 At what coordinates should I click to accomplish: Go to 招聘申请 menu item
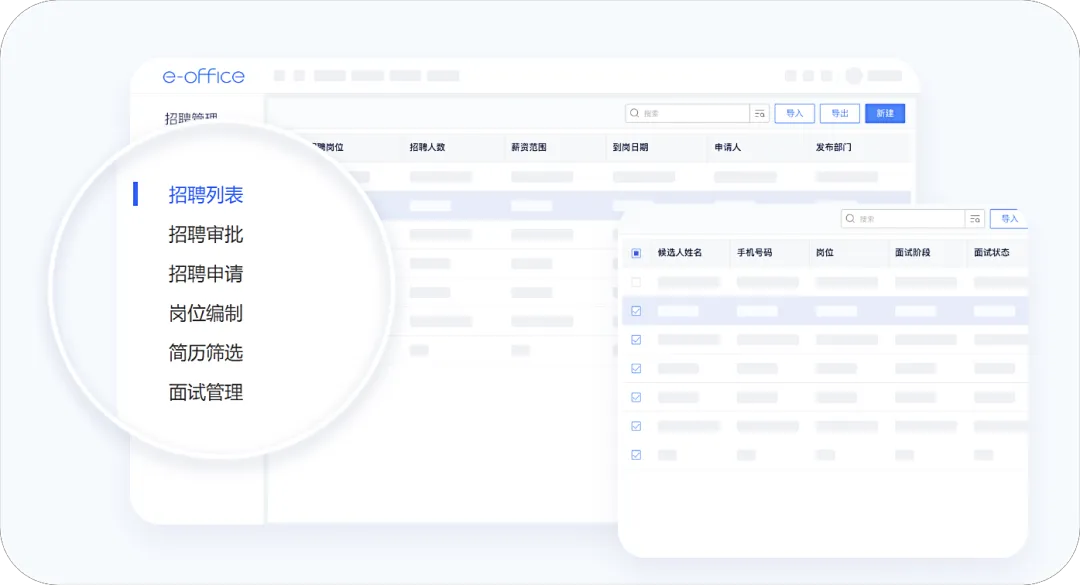click(x=206, y=274)
